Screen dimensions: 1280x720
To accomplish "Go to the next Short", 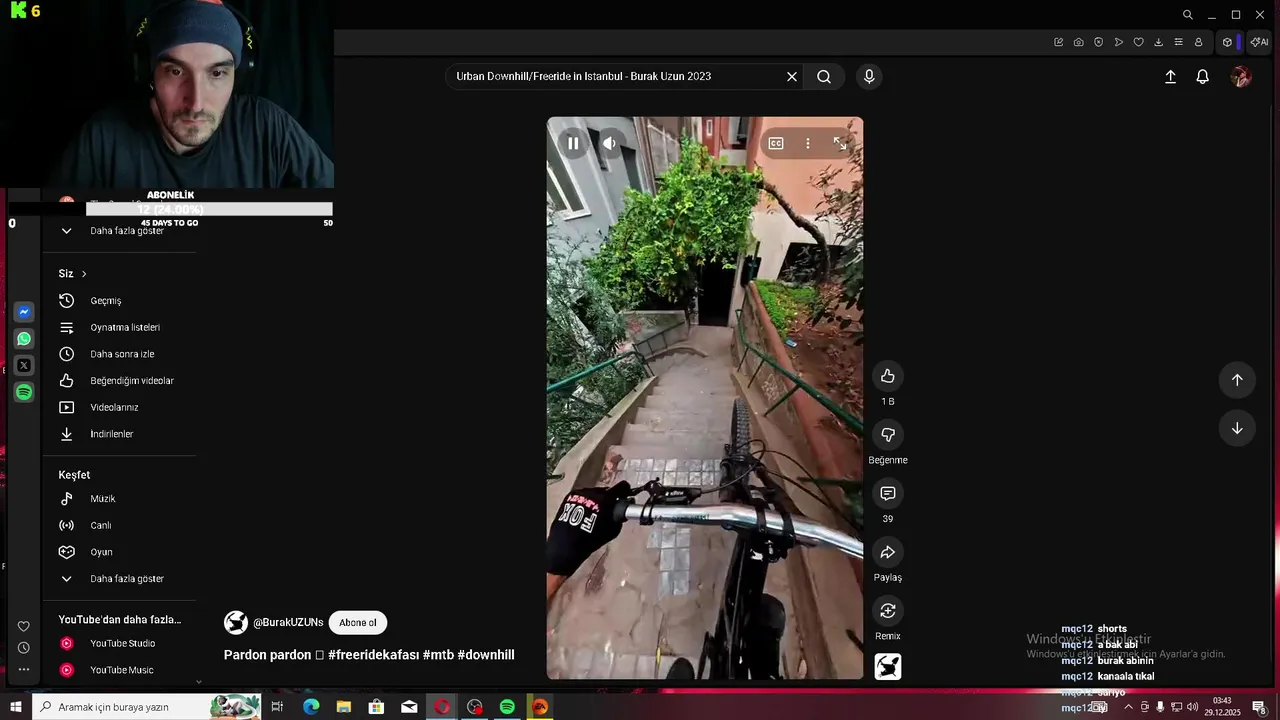I will click(x=1237, y=428).
